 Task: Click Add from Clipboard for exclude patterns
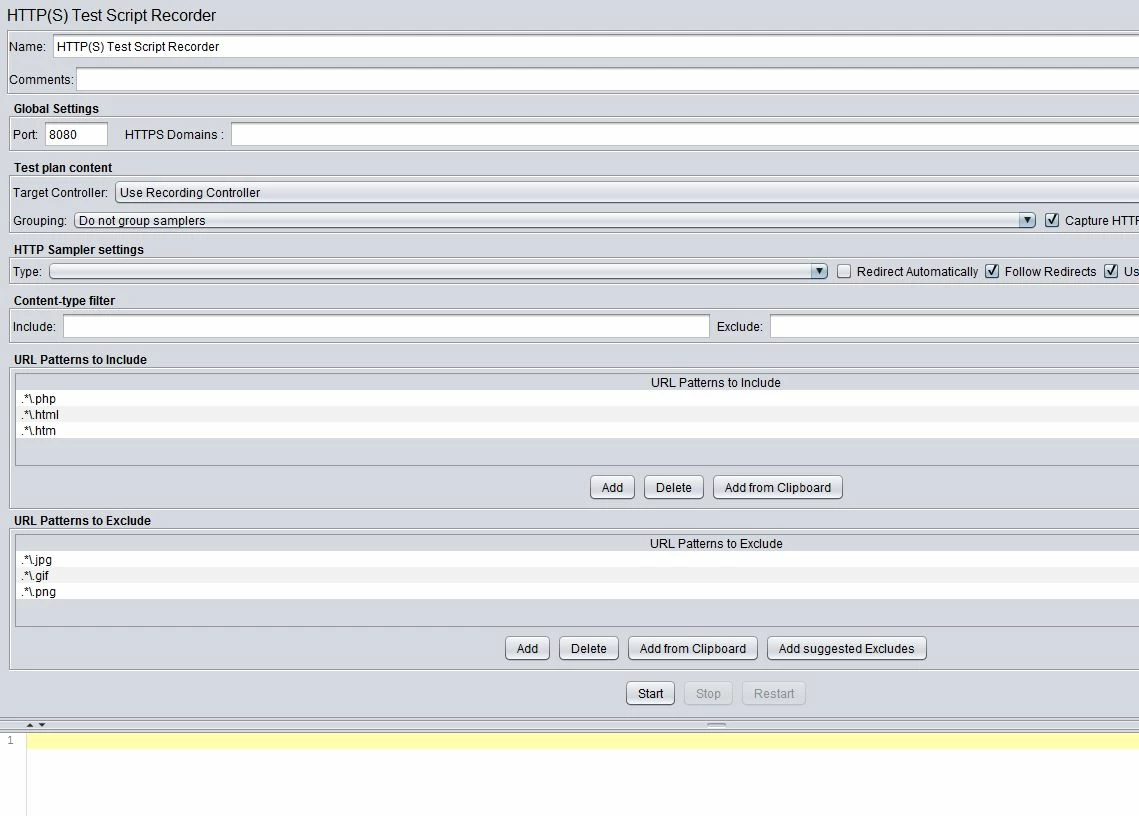point(692,649)
